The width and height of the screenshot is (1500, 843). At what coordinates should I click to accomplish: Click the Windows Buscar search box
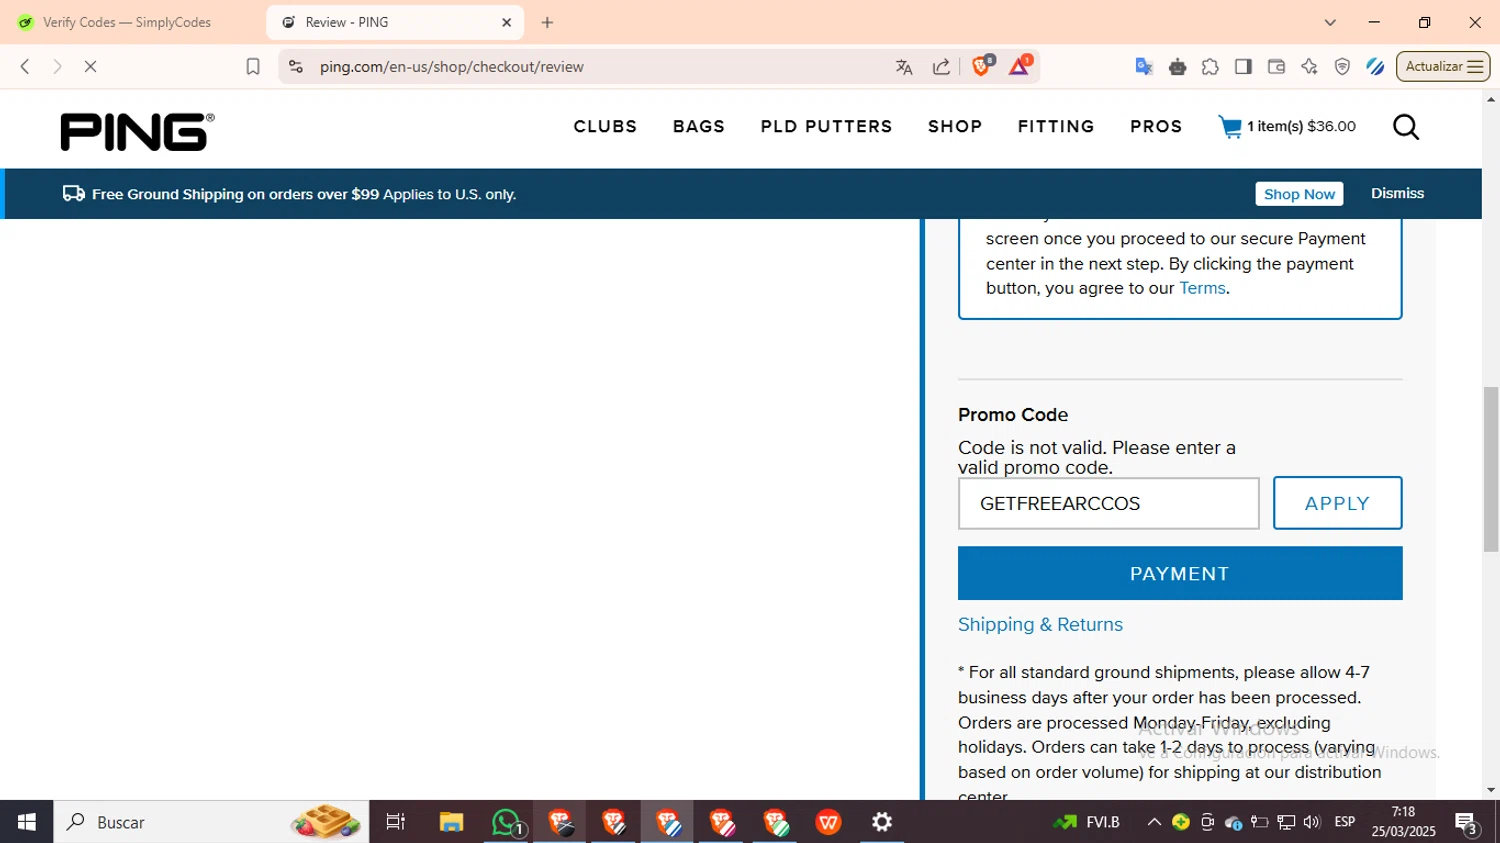[211, 822]
